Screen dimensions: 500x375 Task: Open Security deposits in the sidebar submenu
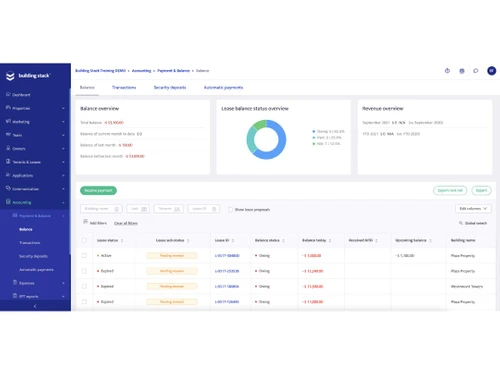pos(33,256)
